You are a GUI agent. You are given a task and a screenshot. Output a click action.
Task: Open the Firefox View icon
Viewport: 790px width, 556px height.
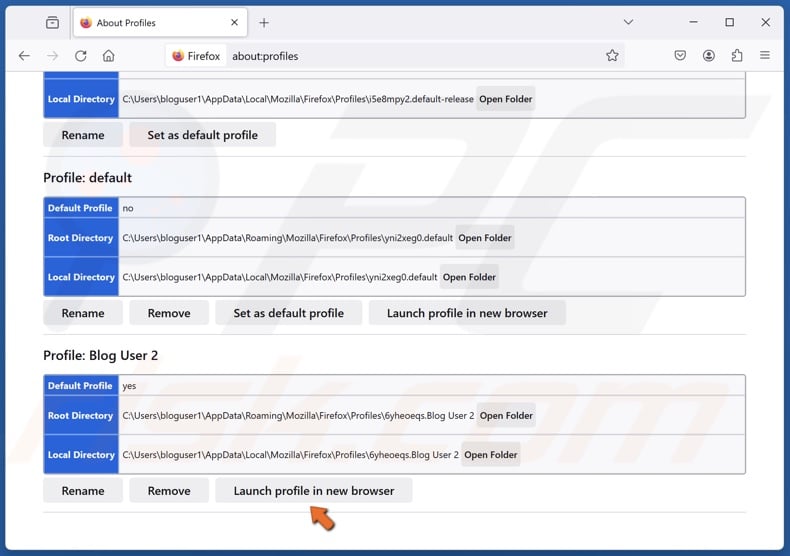coord(52,23)
